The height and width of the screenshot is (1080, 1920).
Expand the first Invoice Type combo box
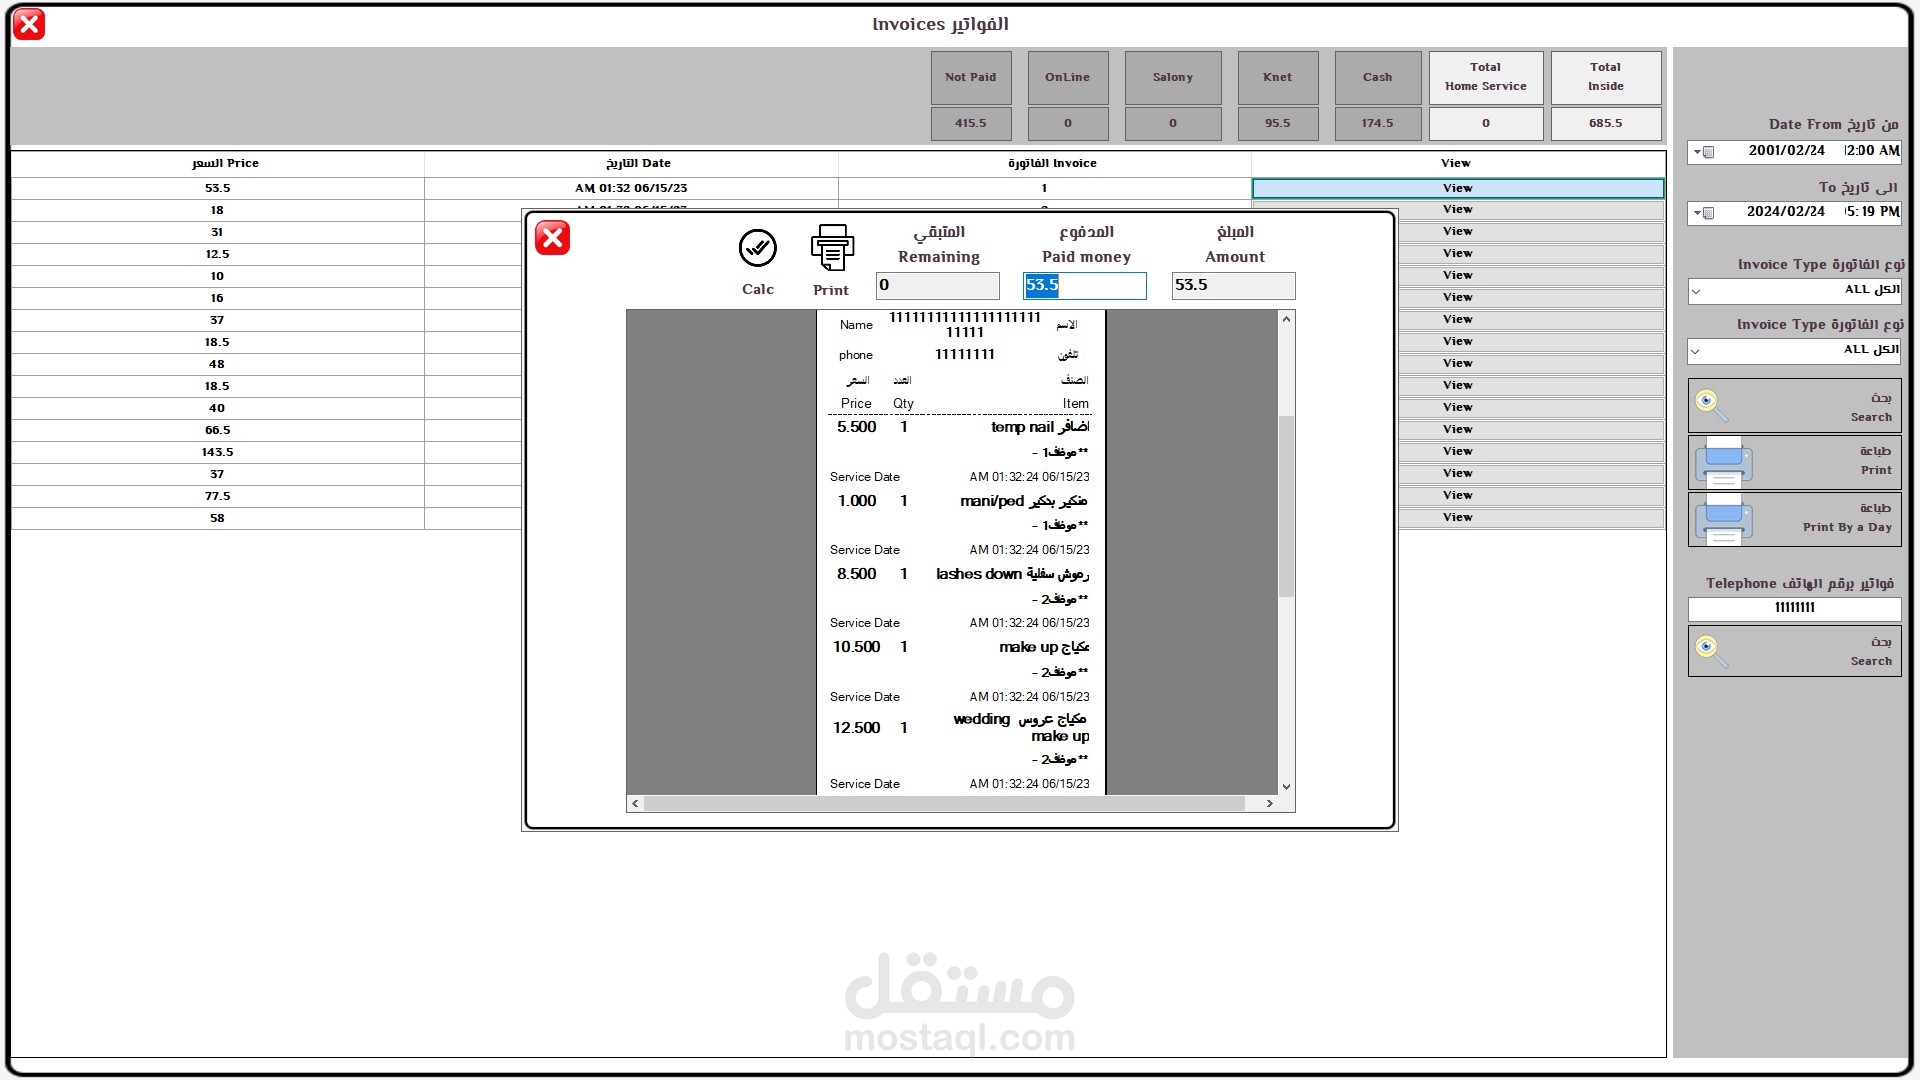1696,291
